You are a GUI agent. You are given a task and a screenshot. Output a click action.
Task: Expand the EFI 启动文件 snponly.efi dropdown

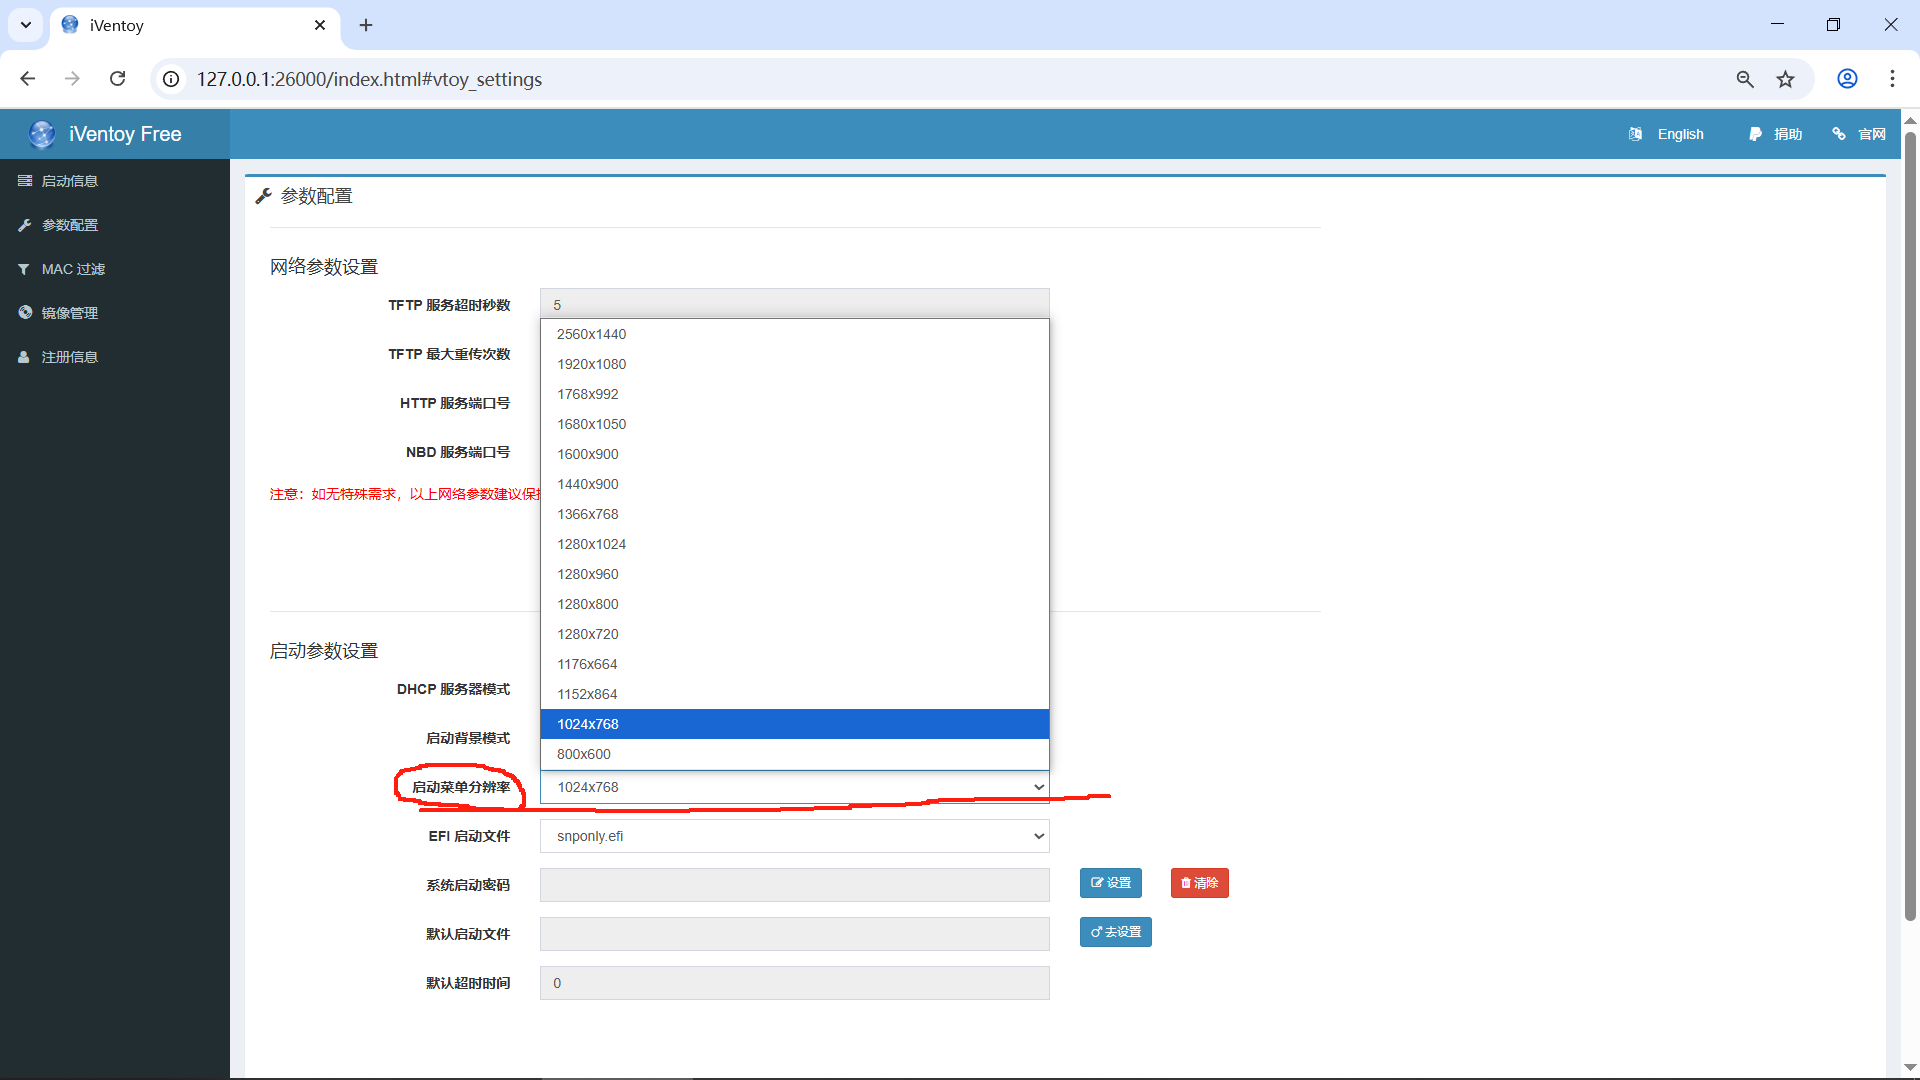click(x=794, y=836)
